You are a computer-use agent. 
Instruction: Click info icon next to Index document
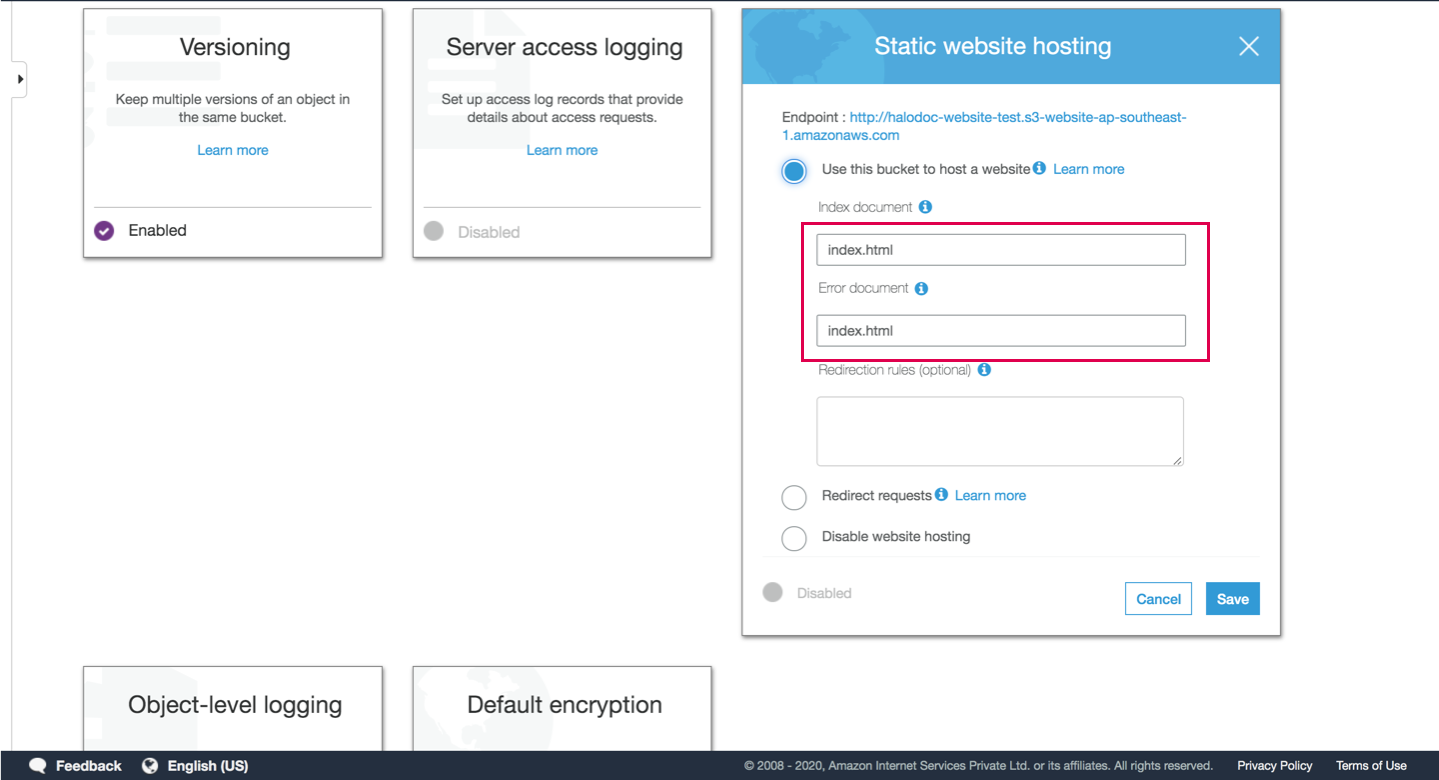point(925,207)
